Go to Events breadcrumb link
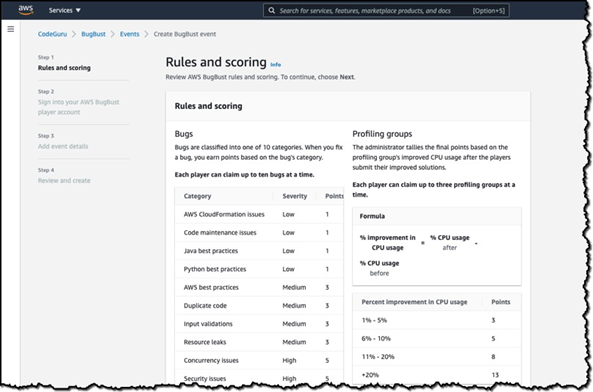 click(x=129, y=34)
